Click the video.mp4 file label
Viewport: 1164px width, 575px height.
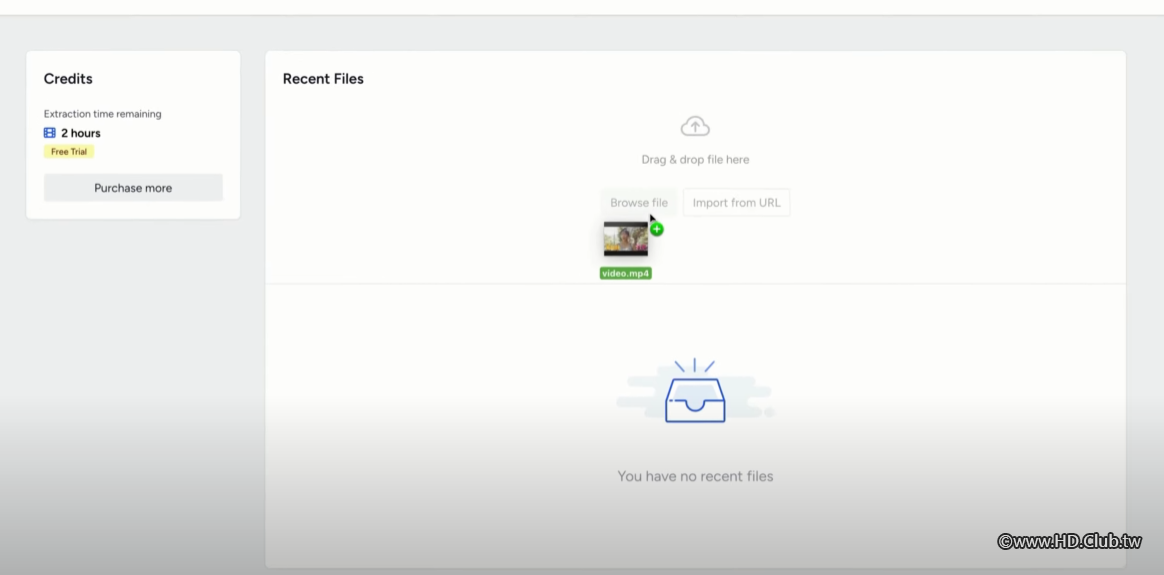point(626,273)
